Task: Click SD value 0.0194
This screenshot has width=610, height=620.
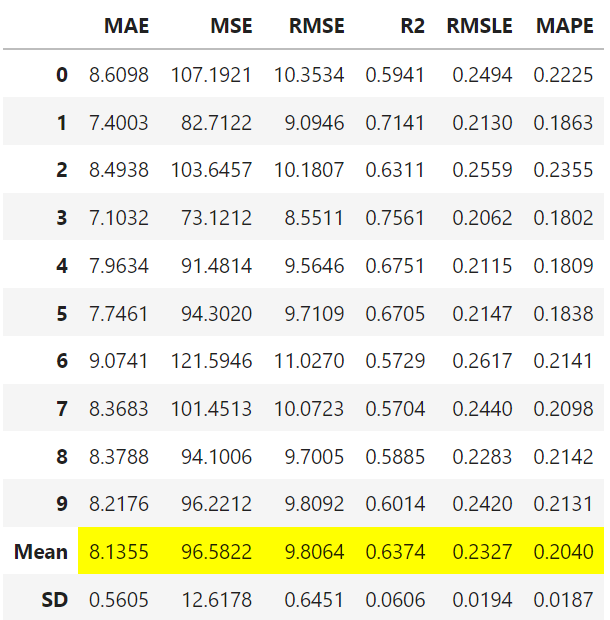Action: 482,600
